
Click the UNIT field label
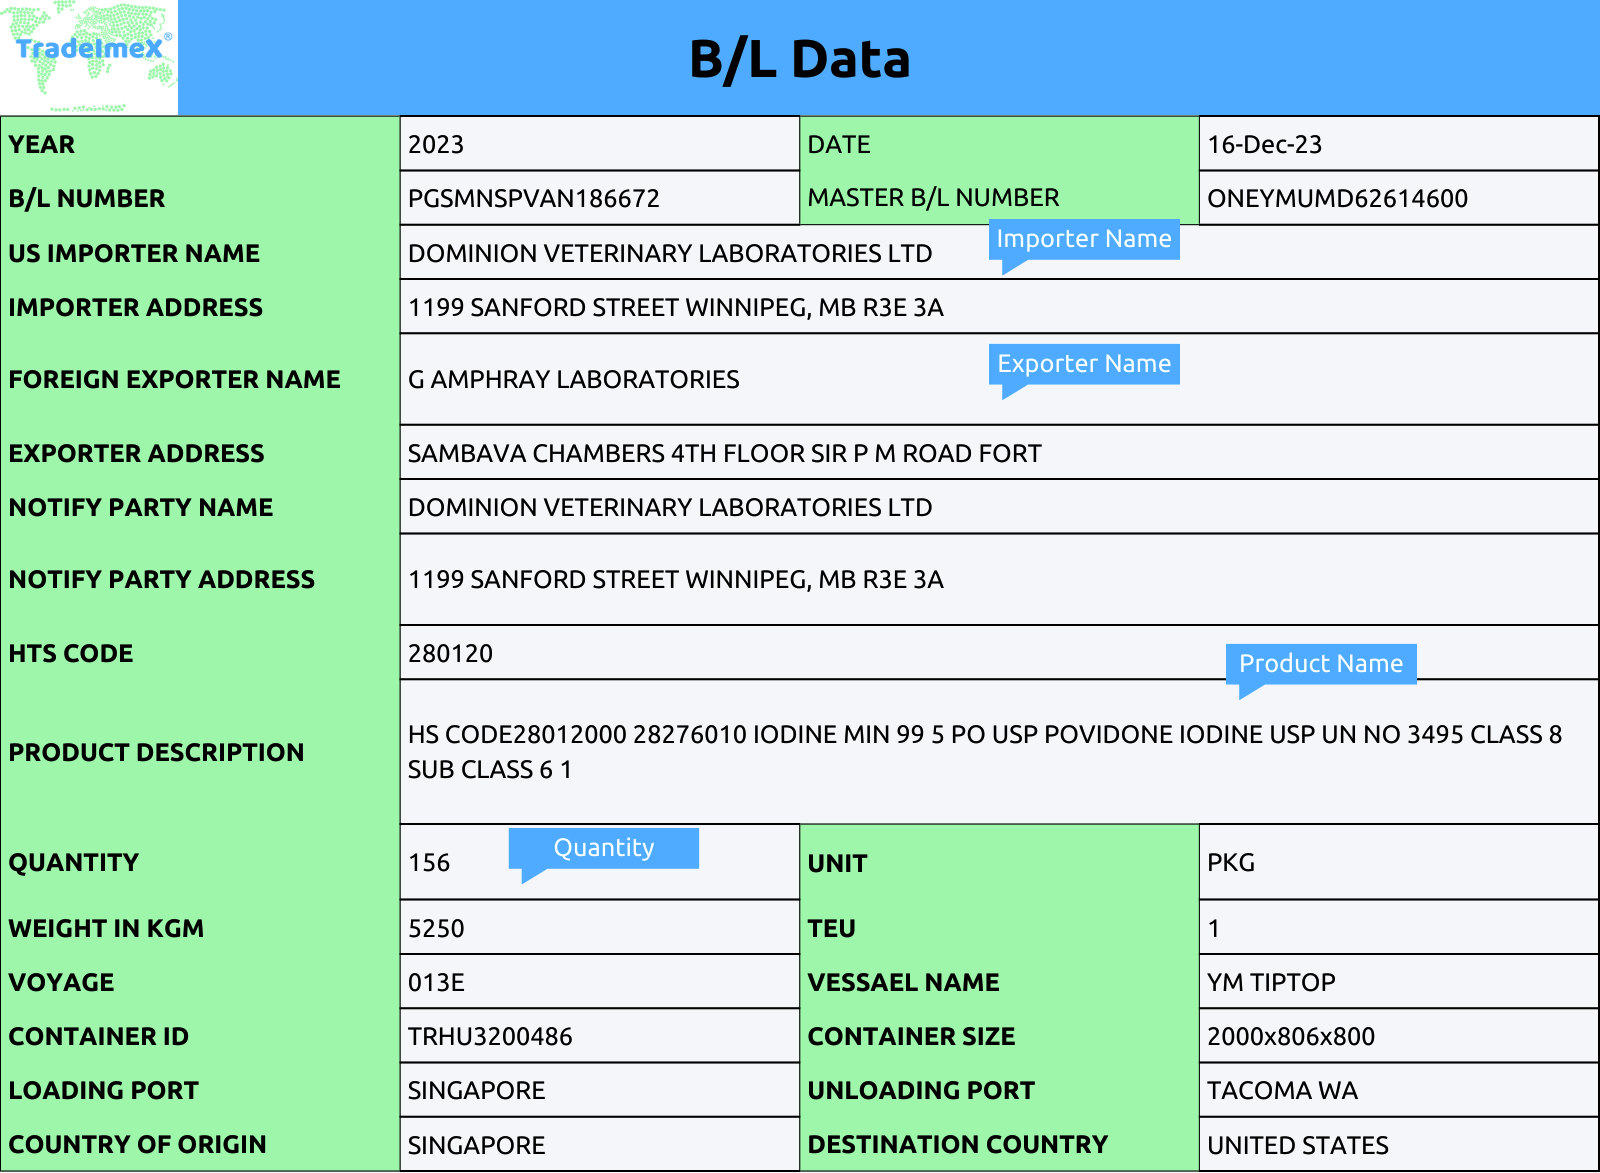pyautogui.click(x=837, y=864)
